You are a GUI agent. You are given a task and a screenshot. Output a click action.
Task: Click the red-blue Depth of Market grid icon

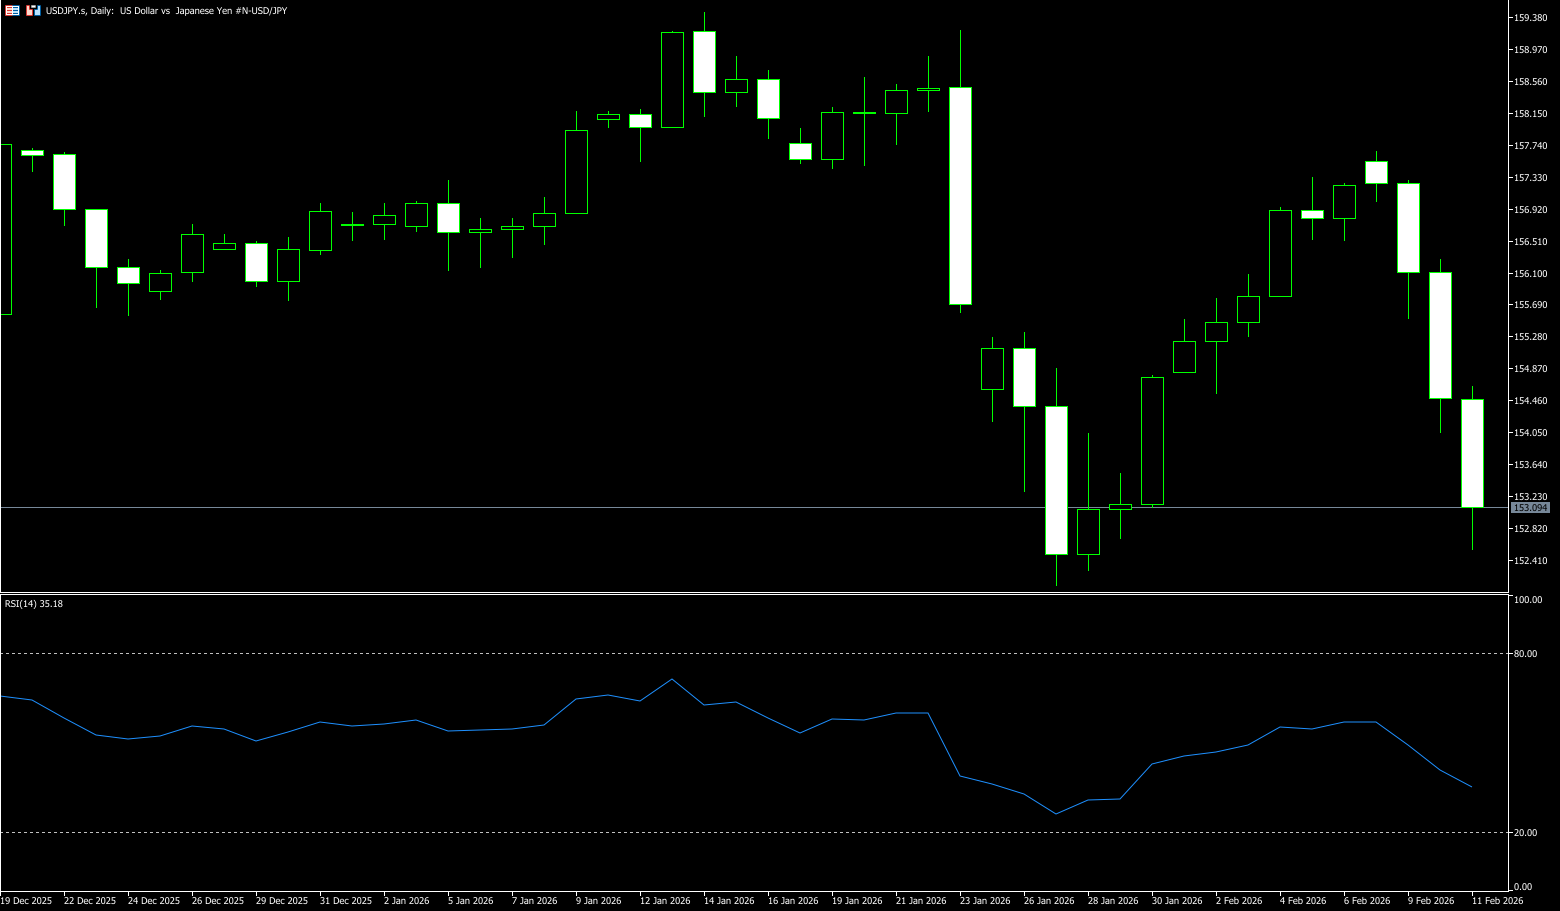click(12, 10)
